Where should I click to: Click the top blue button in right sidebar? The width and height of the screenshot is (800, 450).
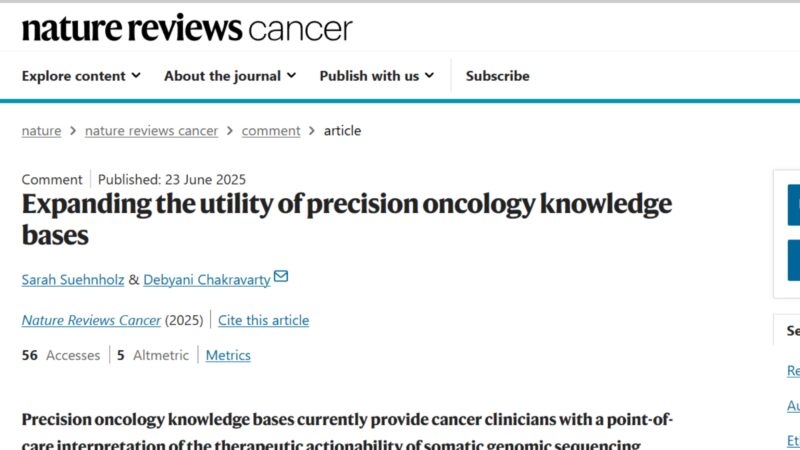click(x=794, y=205)
